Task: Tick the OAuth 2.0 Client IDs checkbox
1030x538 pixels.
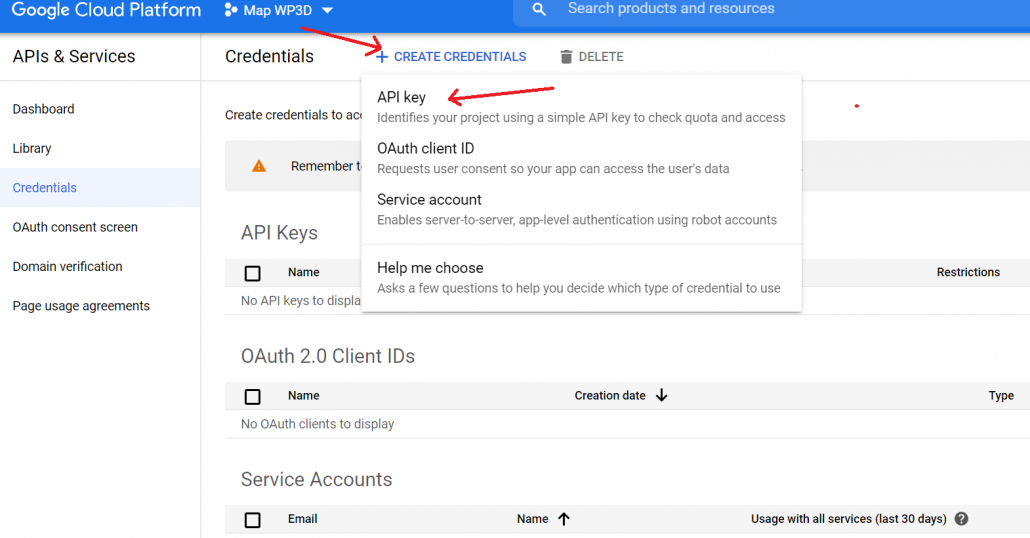Action: pos(252,397)
